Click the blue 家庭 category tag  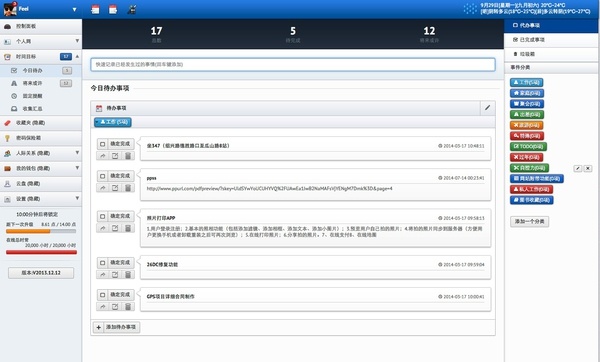(527, 93)
